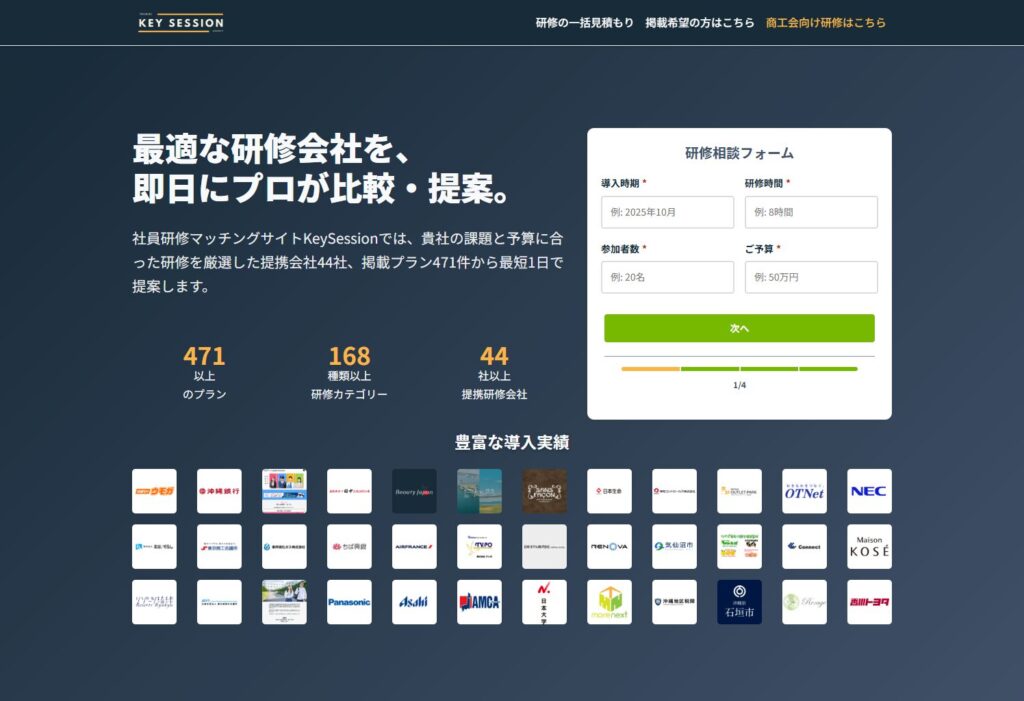This screenshot has height=701, width=1024.
Task: Open the Air France logo tile
Action: (414, 547)
